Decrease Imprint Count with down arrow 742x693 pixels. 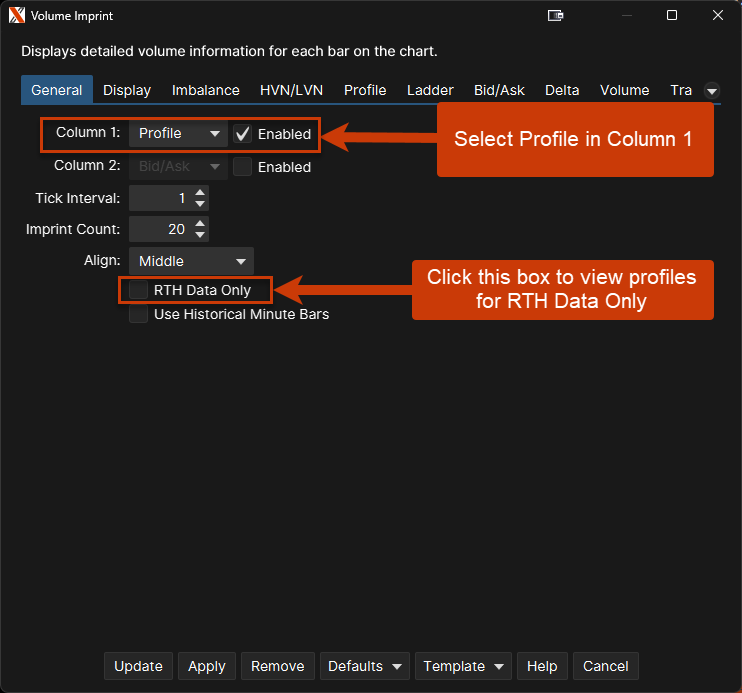200,235
